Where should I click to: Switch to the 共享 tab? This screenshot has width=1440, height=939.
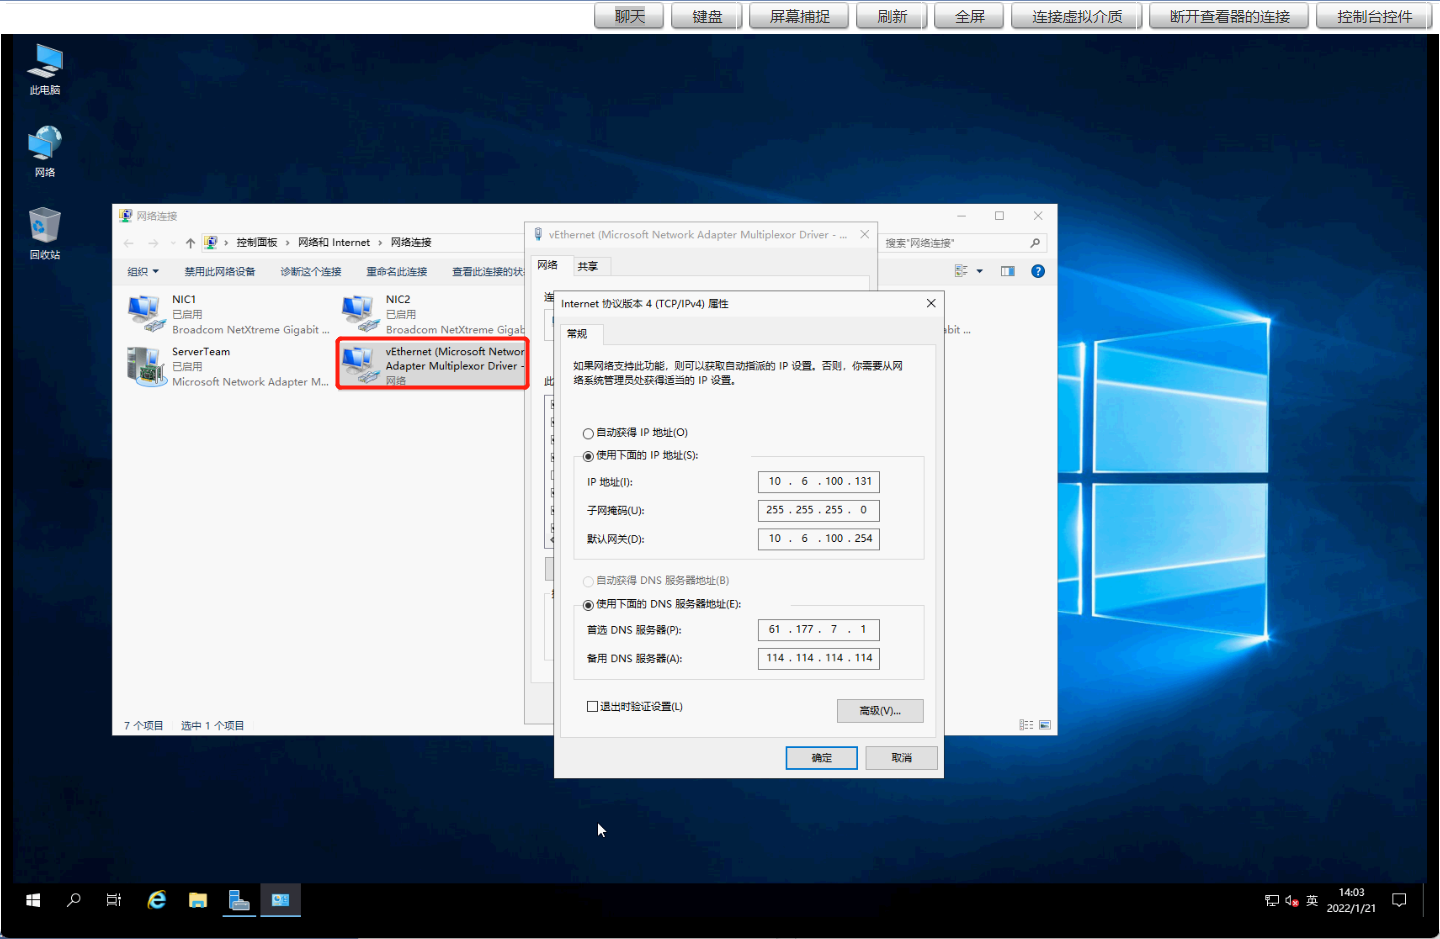pyautogui.click(x=589, y=265)
